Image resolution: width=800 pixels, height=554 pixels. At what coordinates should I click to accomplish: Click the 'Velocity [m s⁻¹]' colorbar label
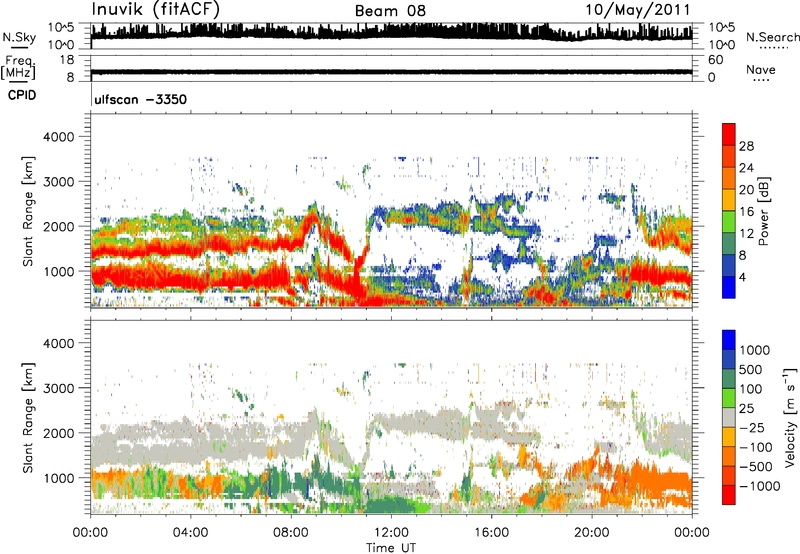[790, 417]
